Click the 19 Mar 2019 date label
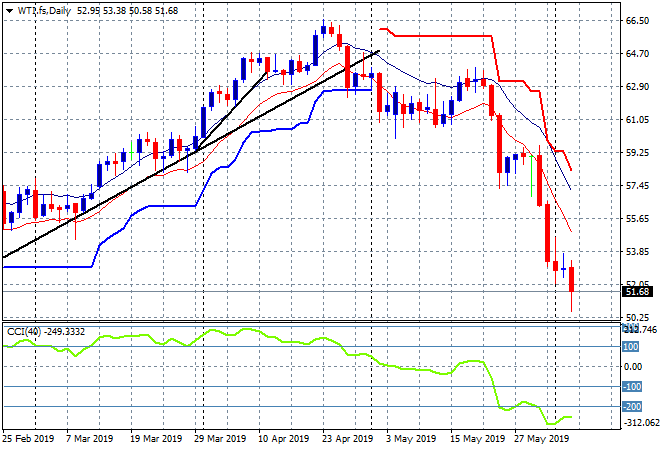 156,439
